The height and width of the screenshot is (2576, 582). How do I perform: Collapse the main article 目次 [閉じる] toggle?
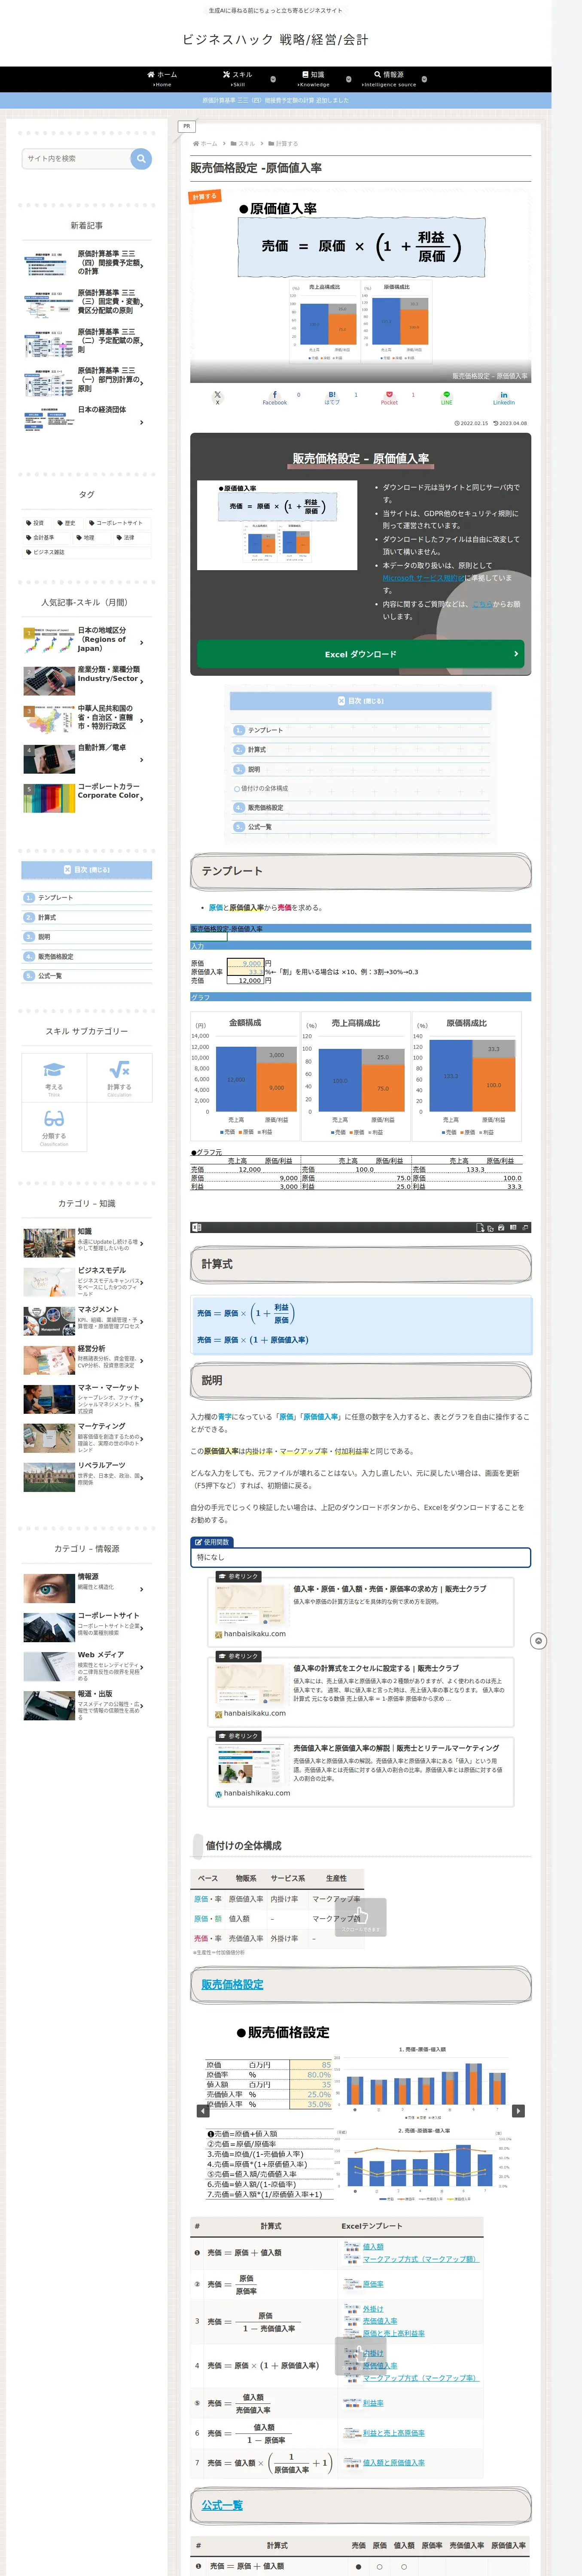tap(360, 701)
